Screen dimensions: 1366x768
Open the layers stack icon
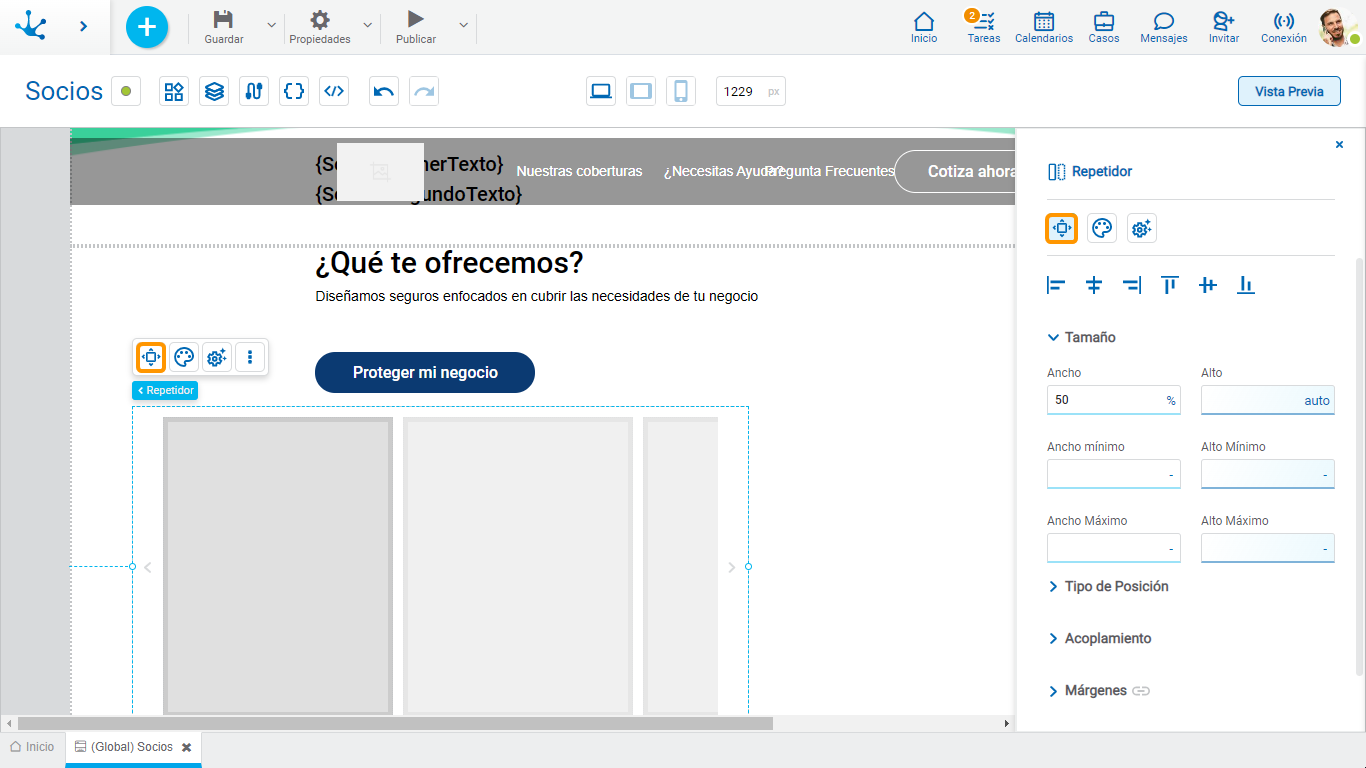tap(214, 91)
